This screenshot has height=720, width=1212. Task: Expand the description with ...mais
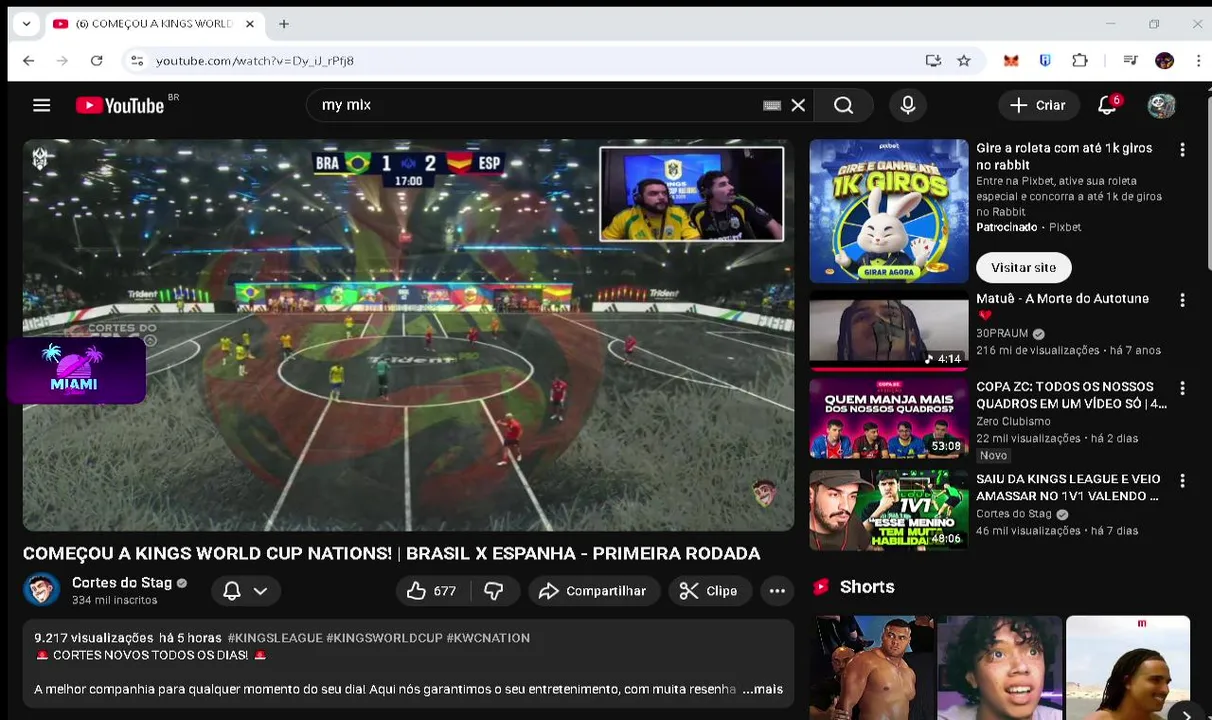coord(762,689)
